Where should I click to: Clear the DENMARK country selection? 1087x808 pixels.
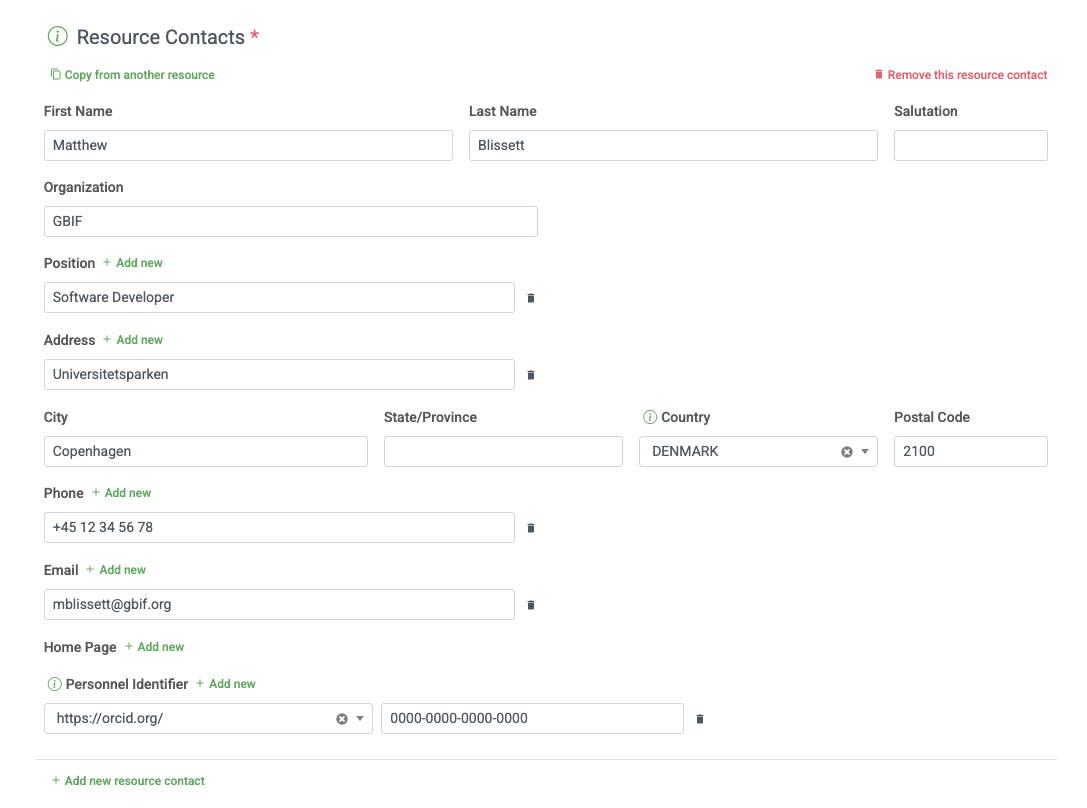tap(846, 452)
